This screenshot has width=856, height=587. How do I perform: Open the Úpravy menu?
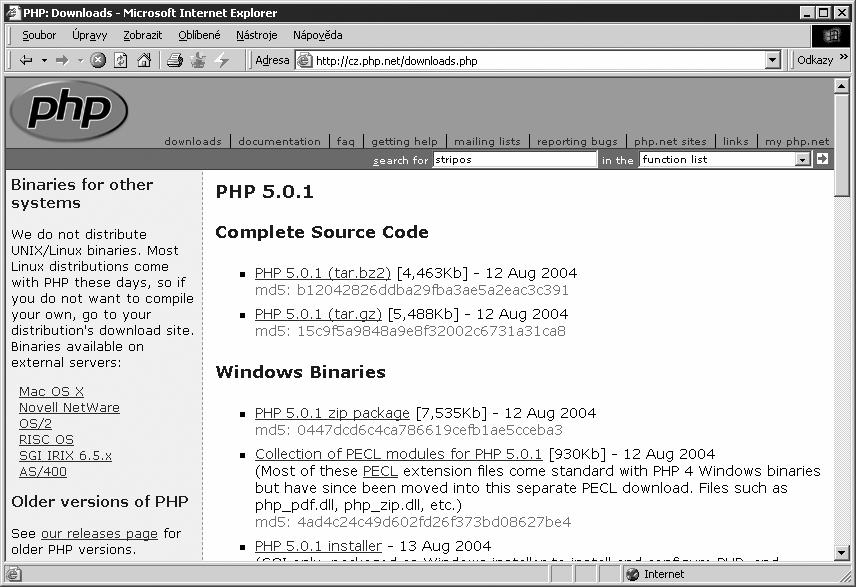[90, 35]
